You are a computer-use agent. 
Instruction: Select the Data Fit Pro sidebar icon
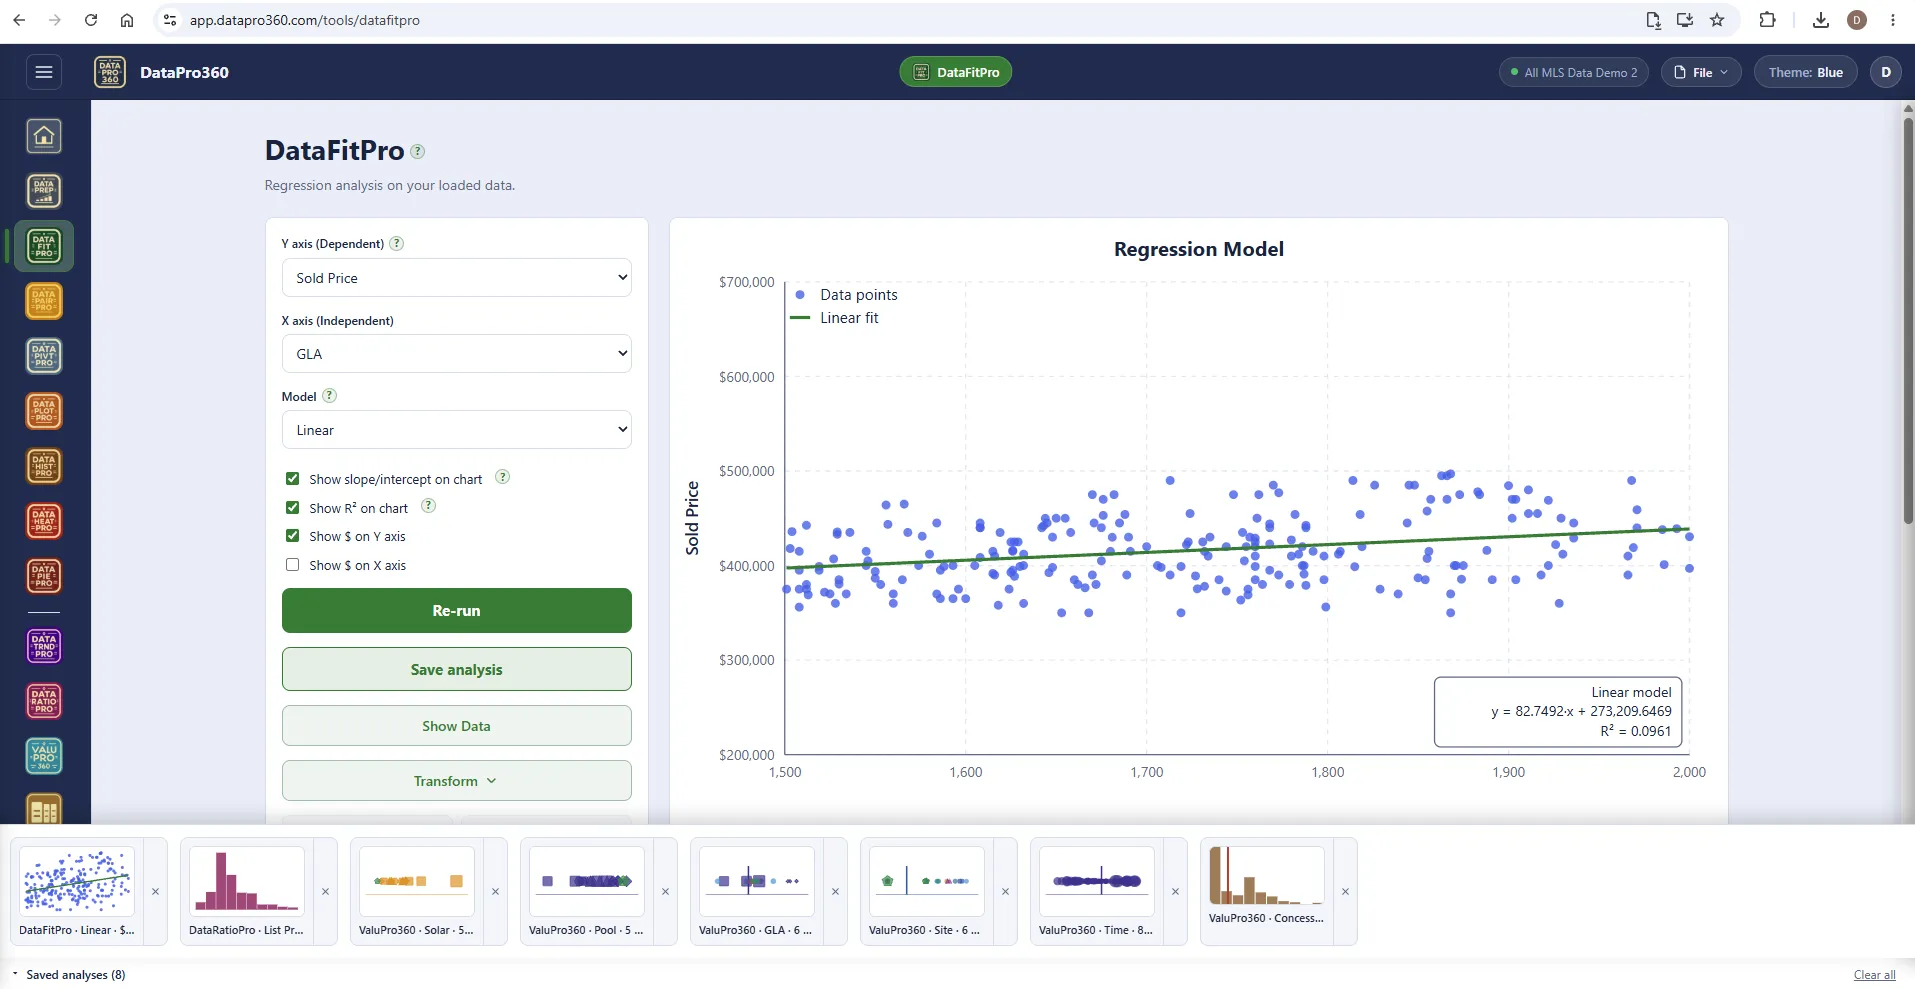(x=44, y=246)
